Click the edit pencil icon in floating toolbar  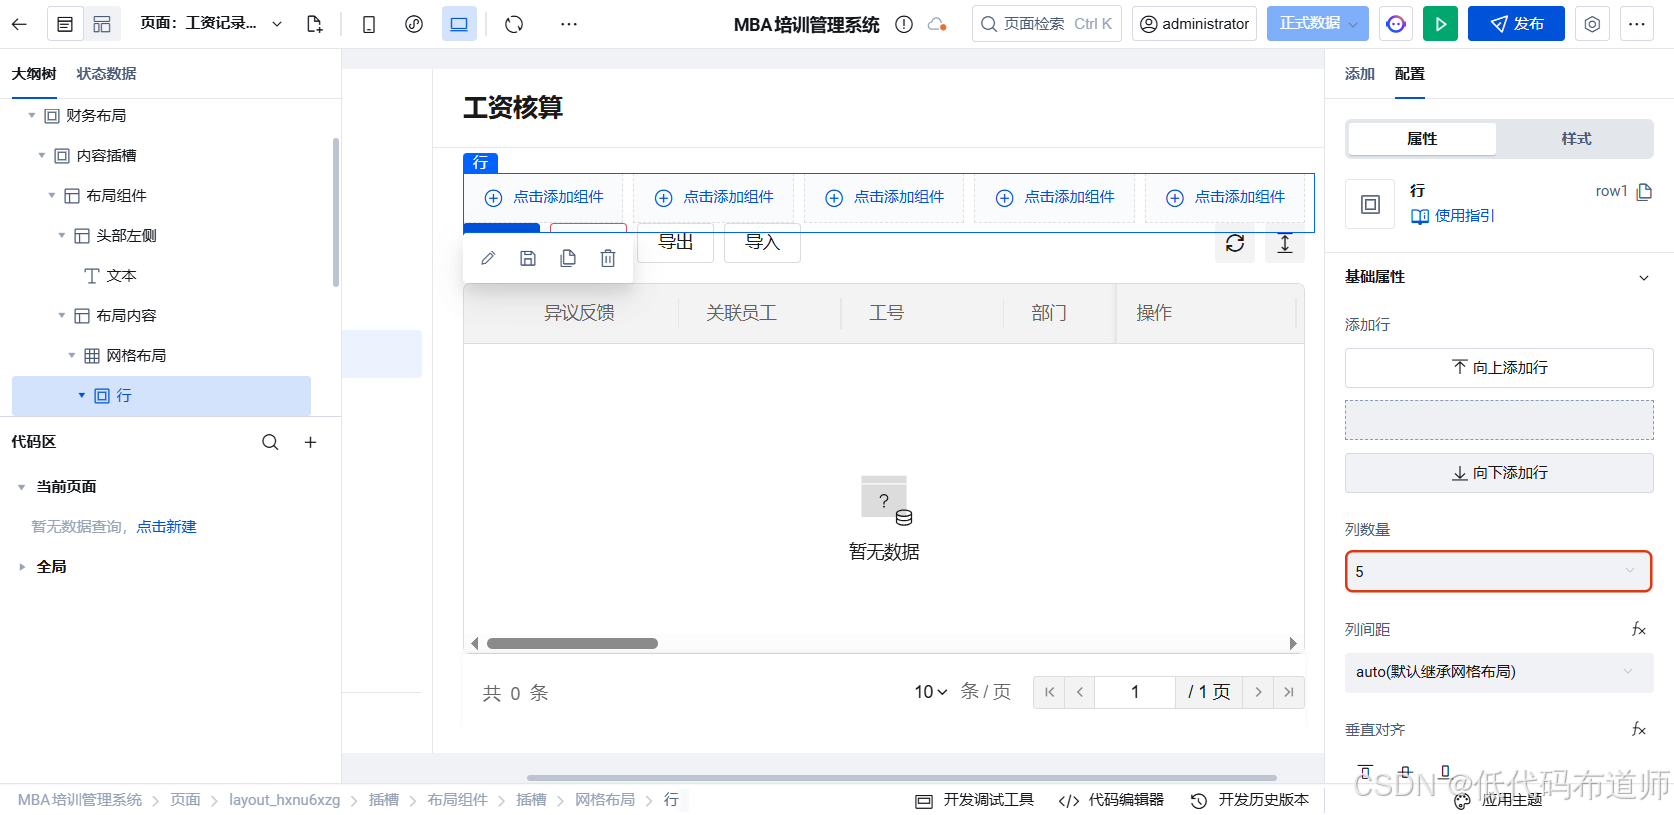(488, 258)
